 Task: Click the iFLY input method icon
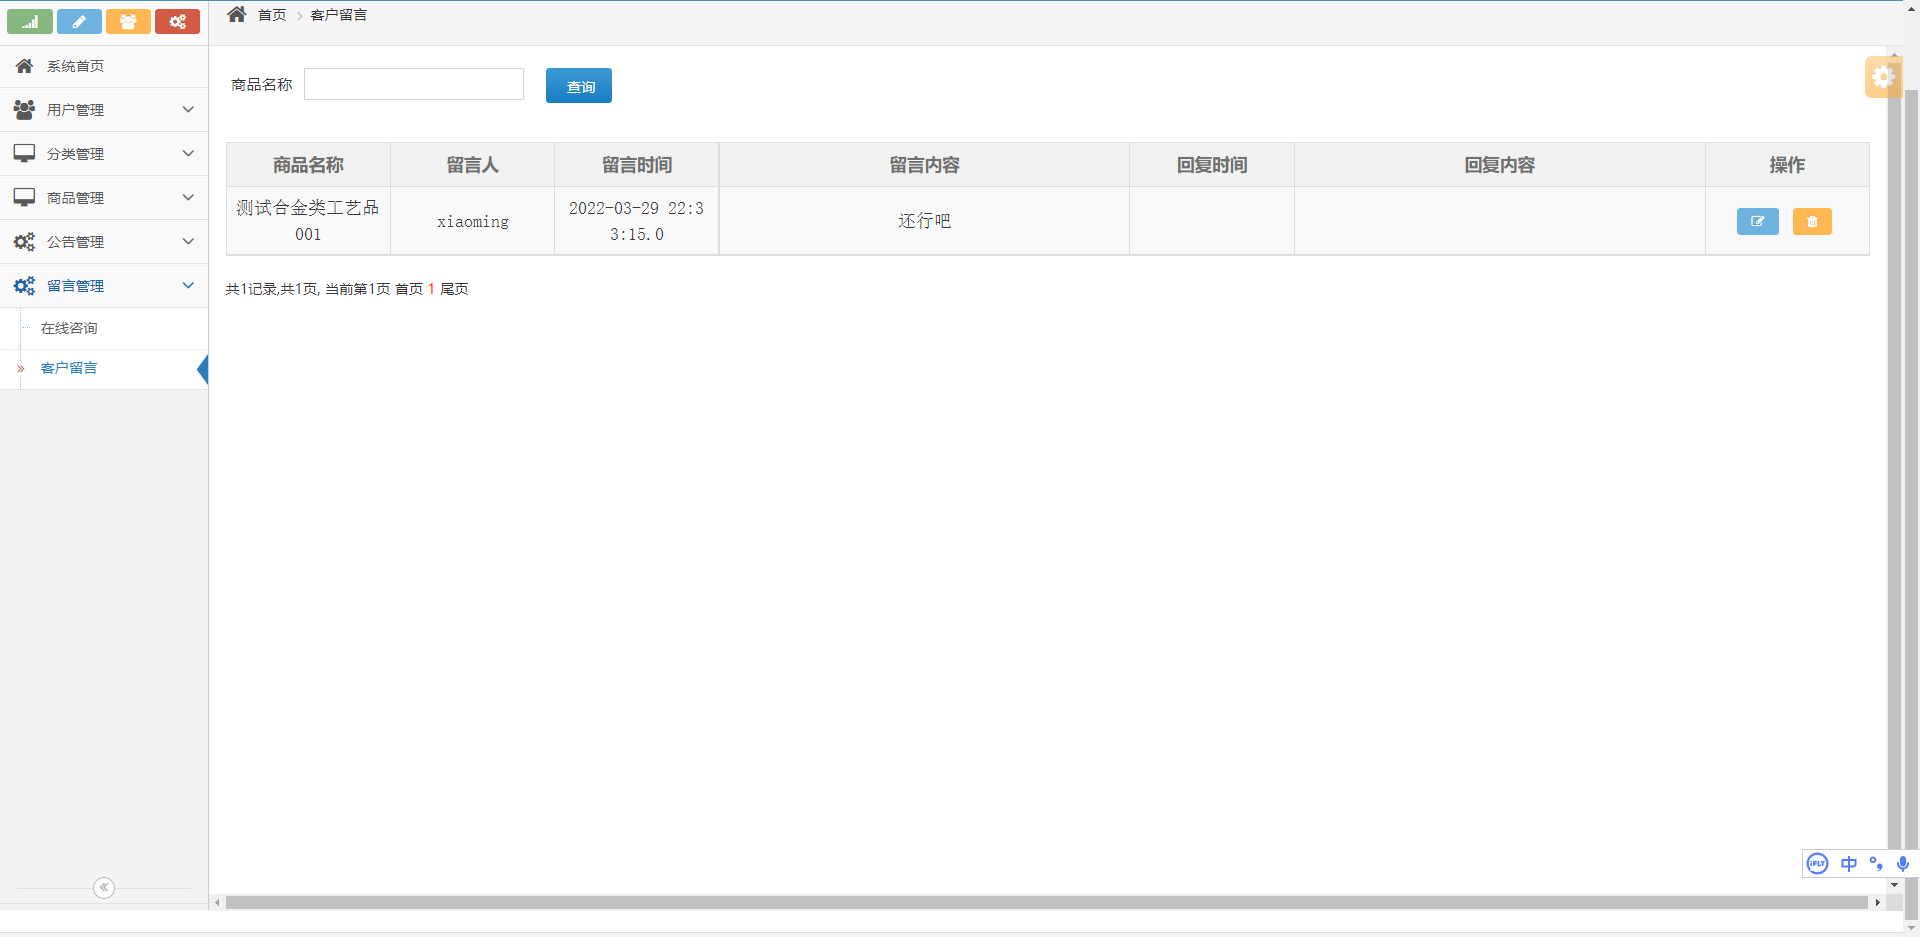1817,863
